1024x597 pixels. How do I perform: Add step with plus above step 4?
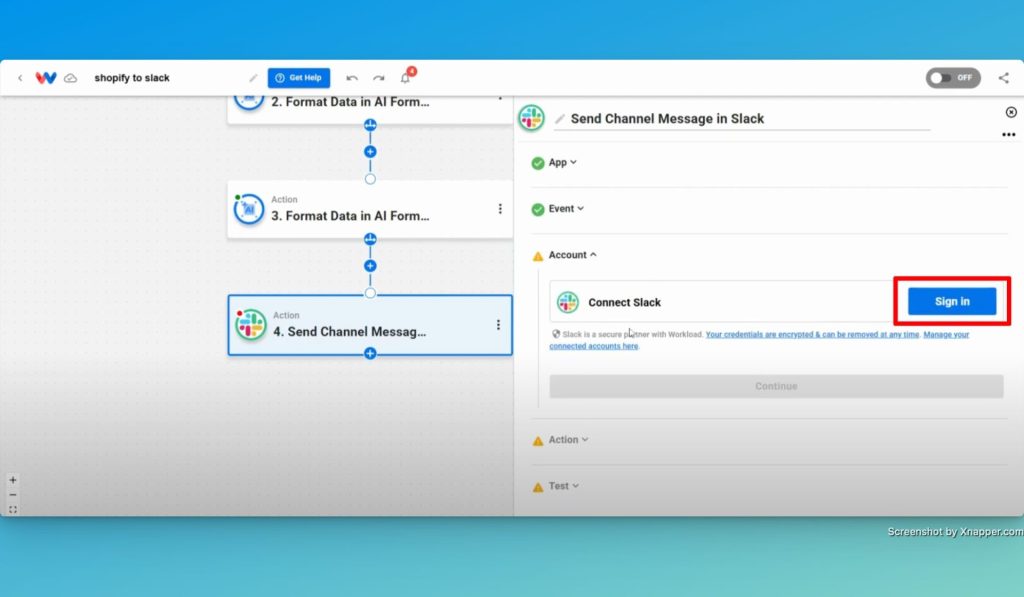pyautogui.click(x=370, y=266)
